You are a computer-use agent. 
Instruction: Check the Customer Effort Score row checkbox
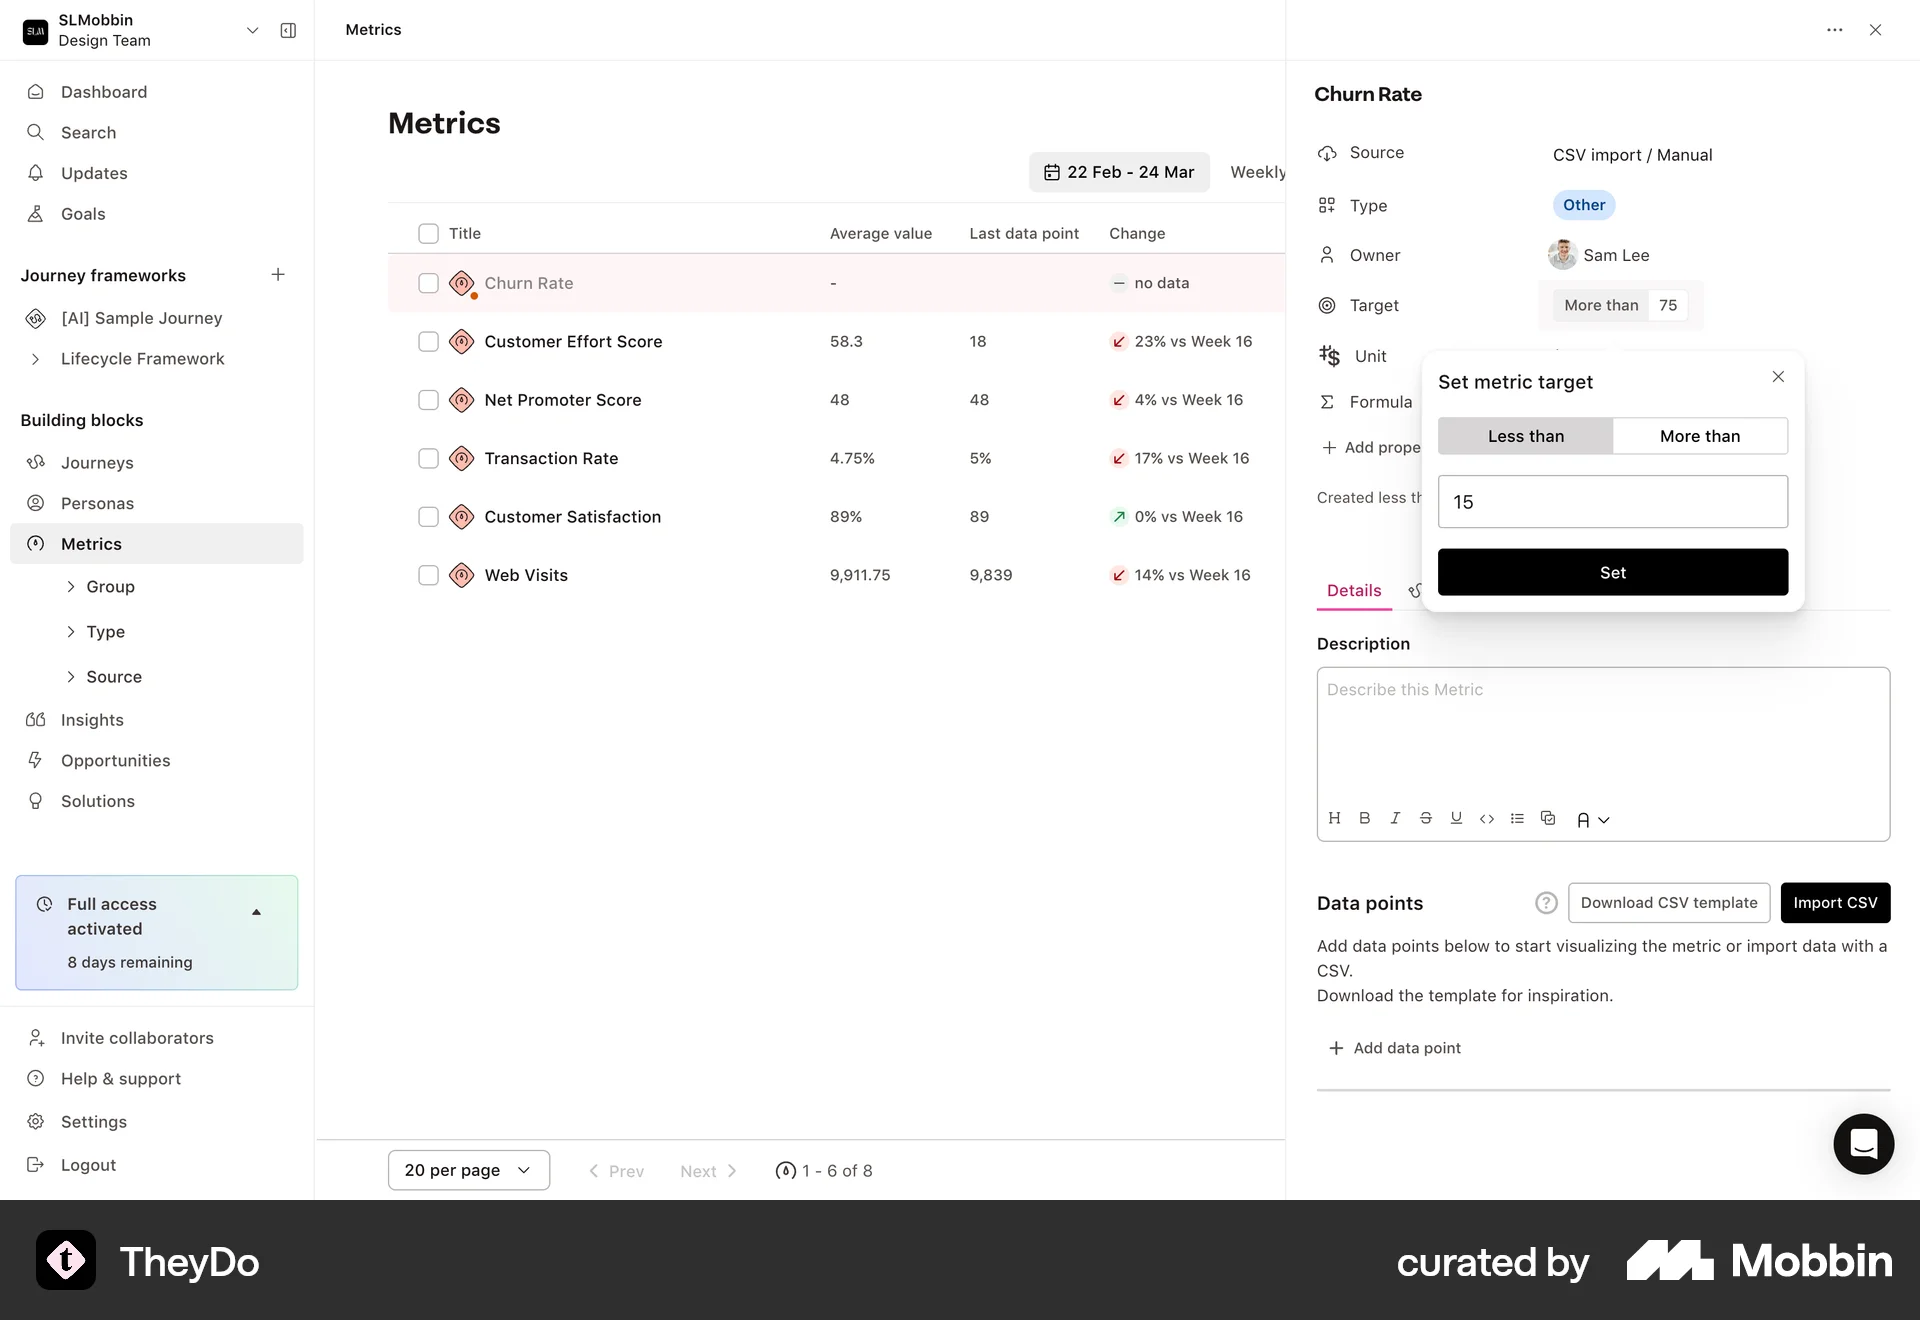click(x=428, y=341)
